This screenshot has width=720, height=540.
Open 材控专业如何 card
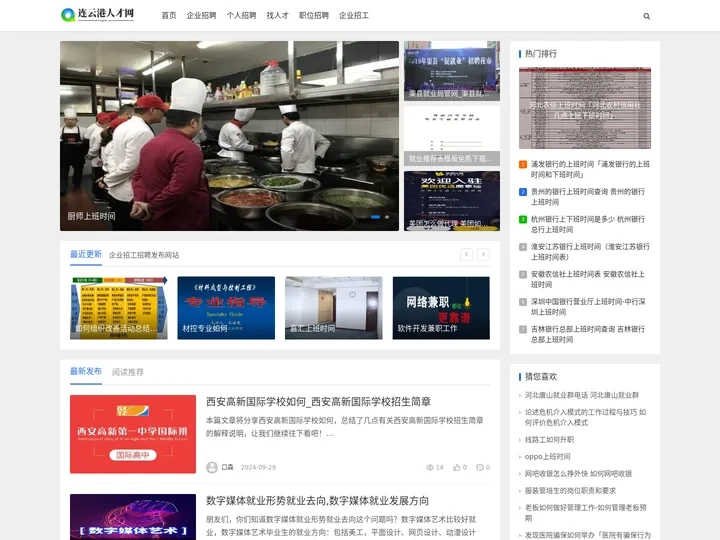[x=226, y=308]
